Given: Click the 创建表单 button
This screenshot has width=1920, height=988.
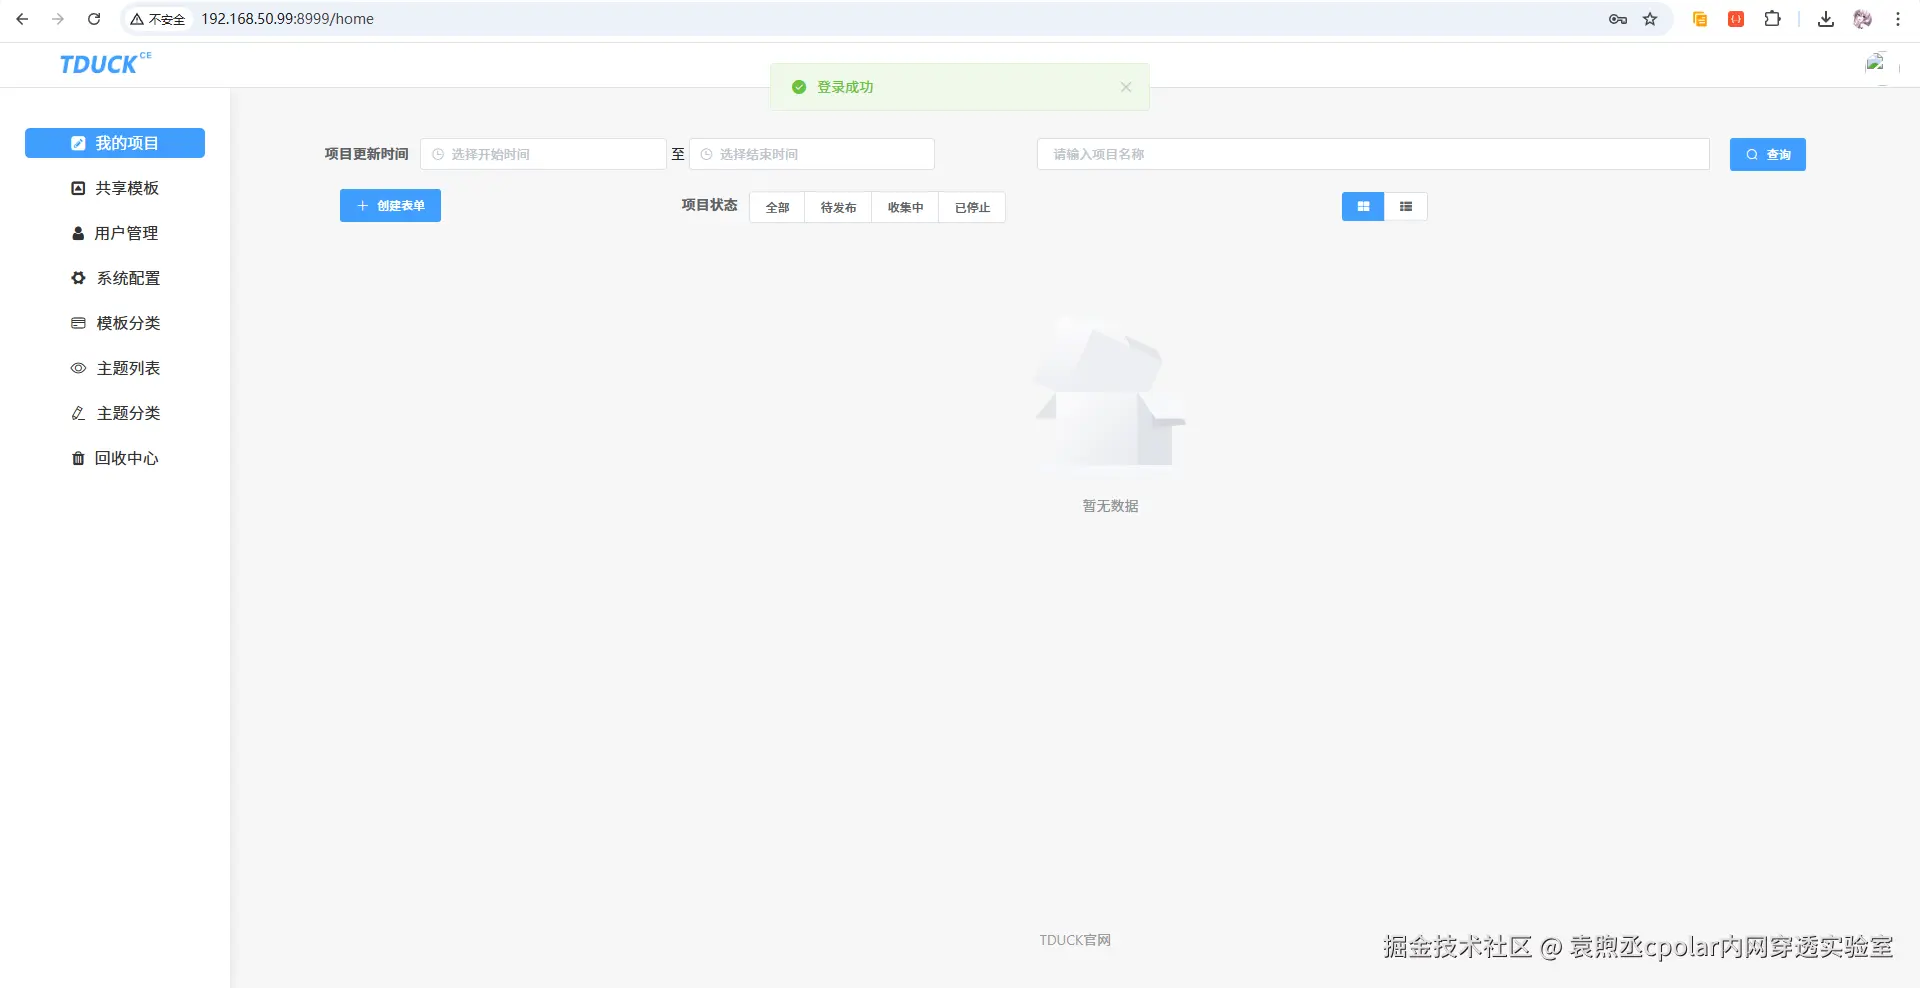Looking at the screenshot, I should [x=390, y=206].
